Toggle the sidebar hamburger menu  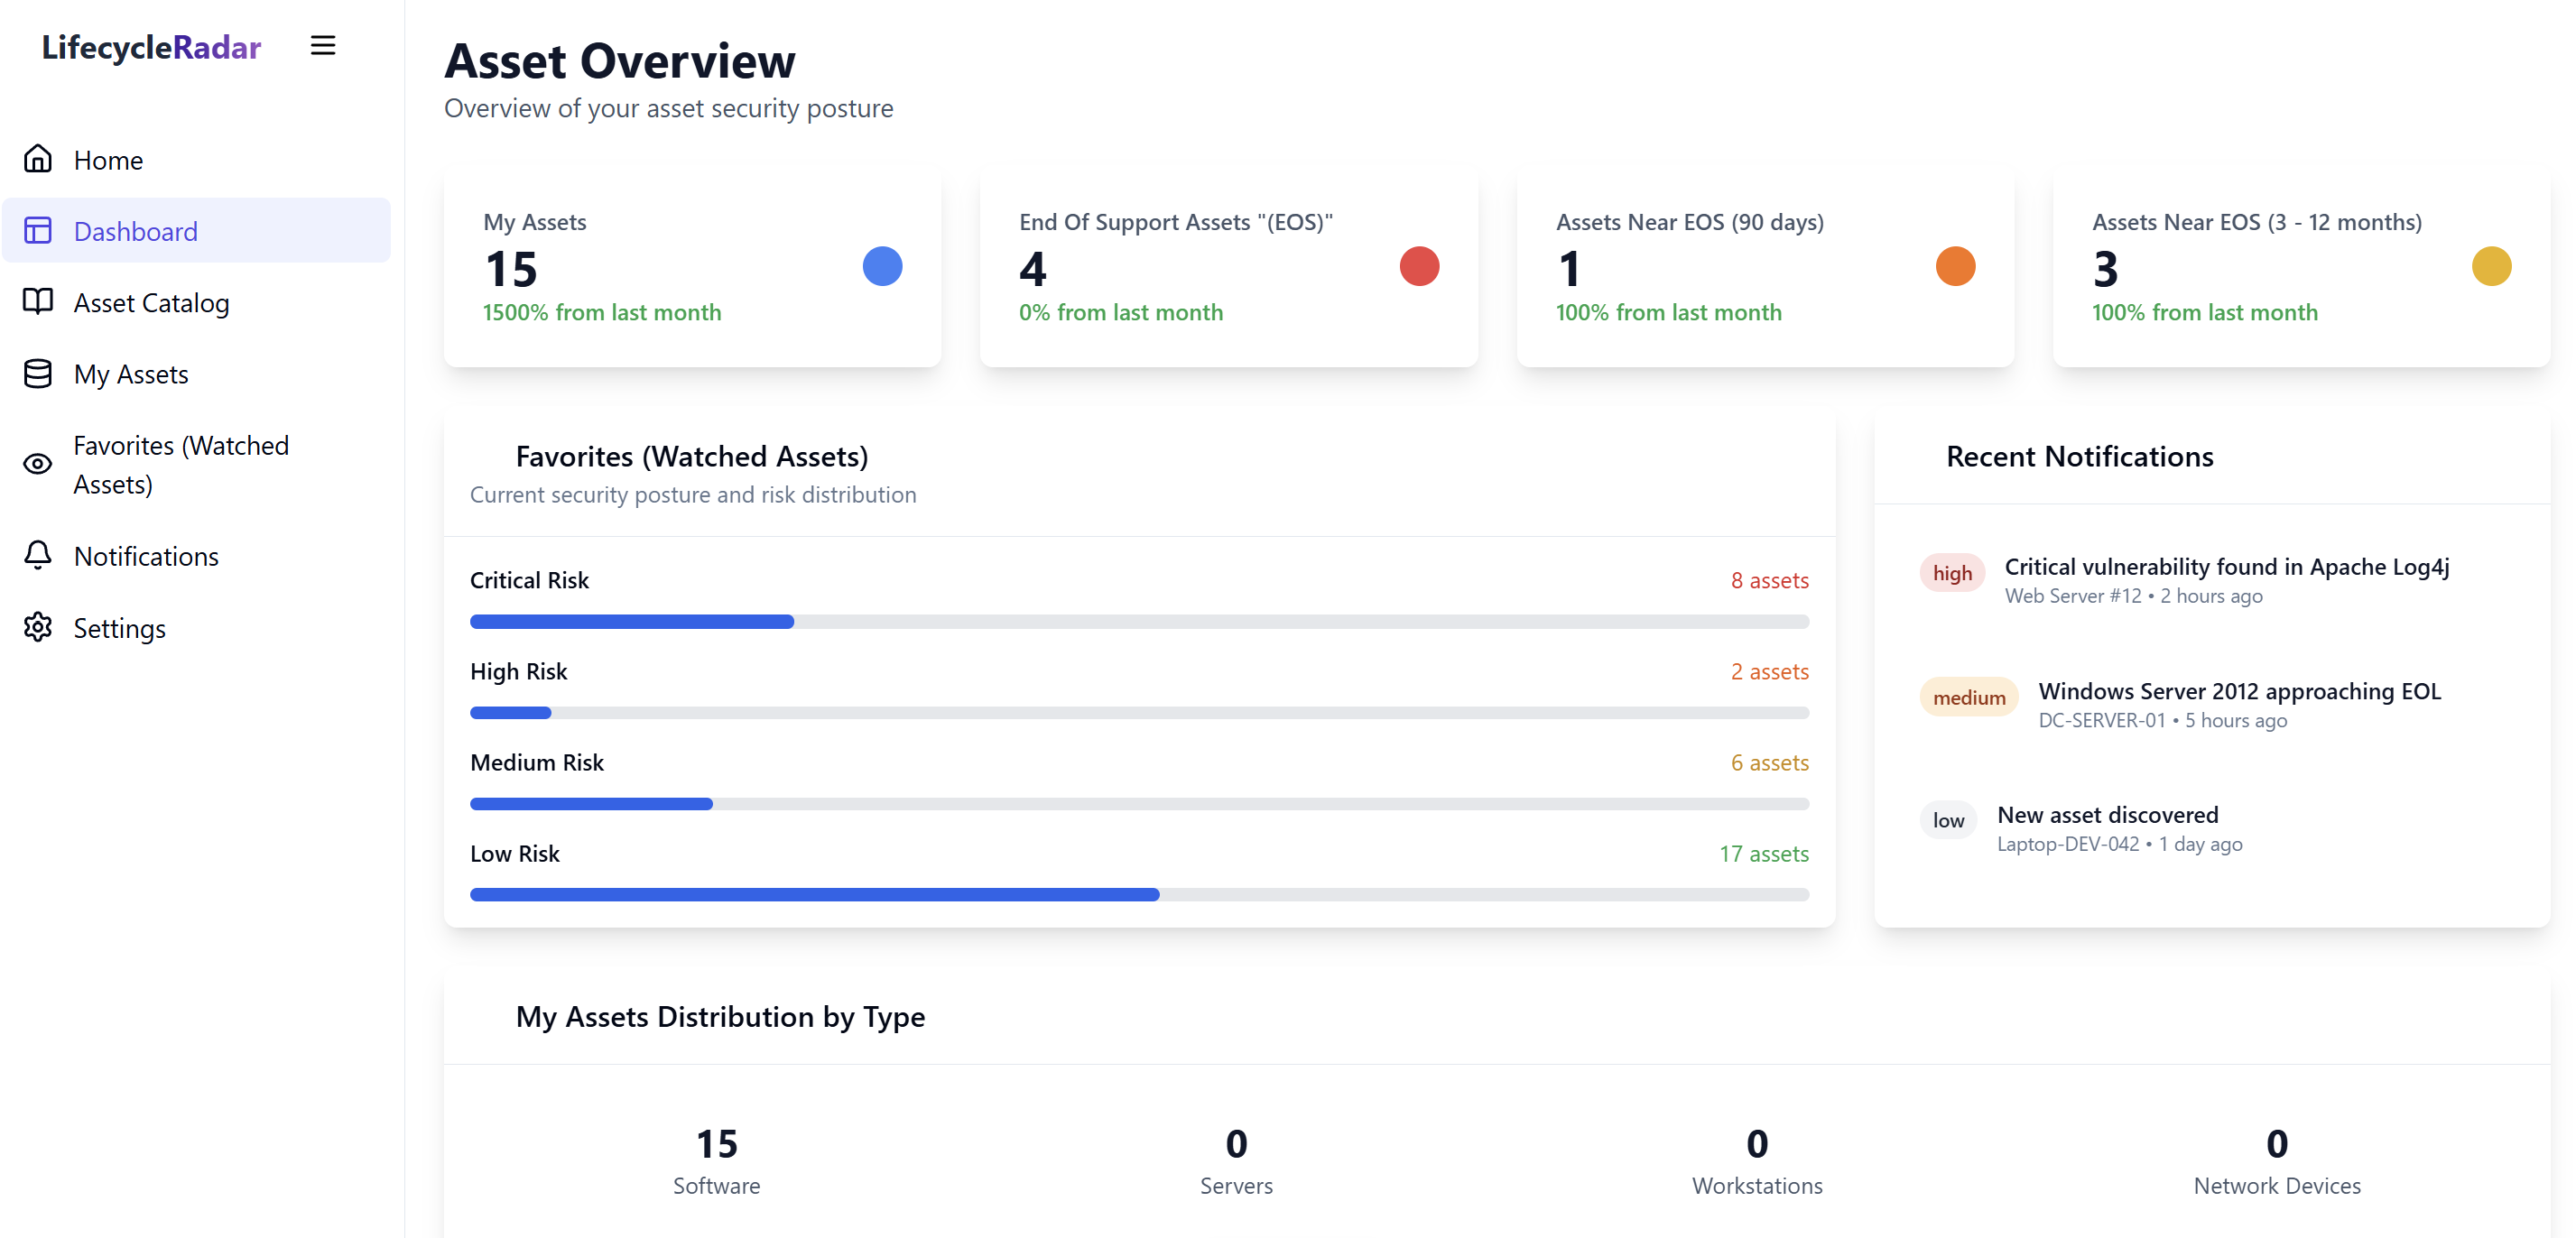pyautogui.click(x=322, y=46)
